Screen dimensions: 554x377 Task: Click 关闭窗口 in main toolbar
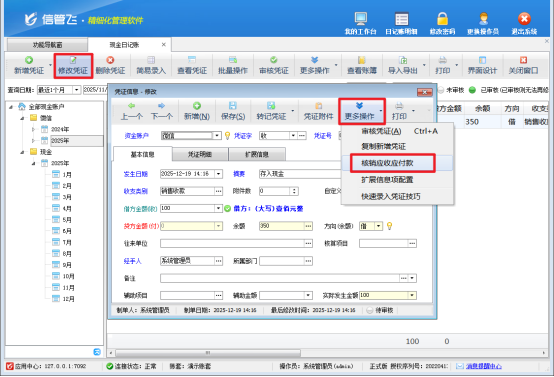[x=523, y=66]
